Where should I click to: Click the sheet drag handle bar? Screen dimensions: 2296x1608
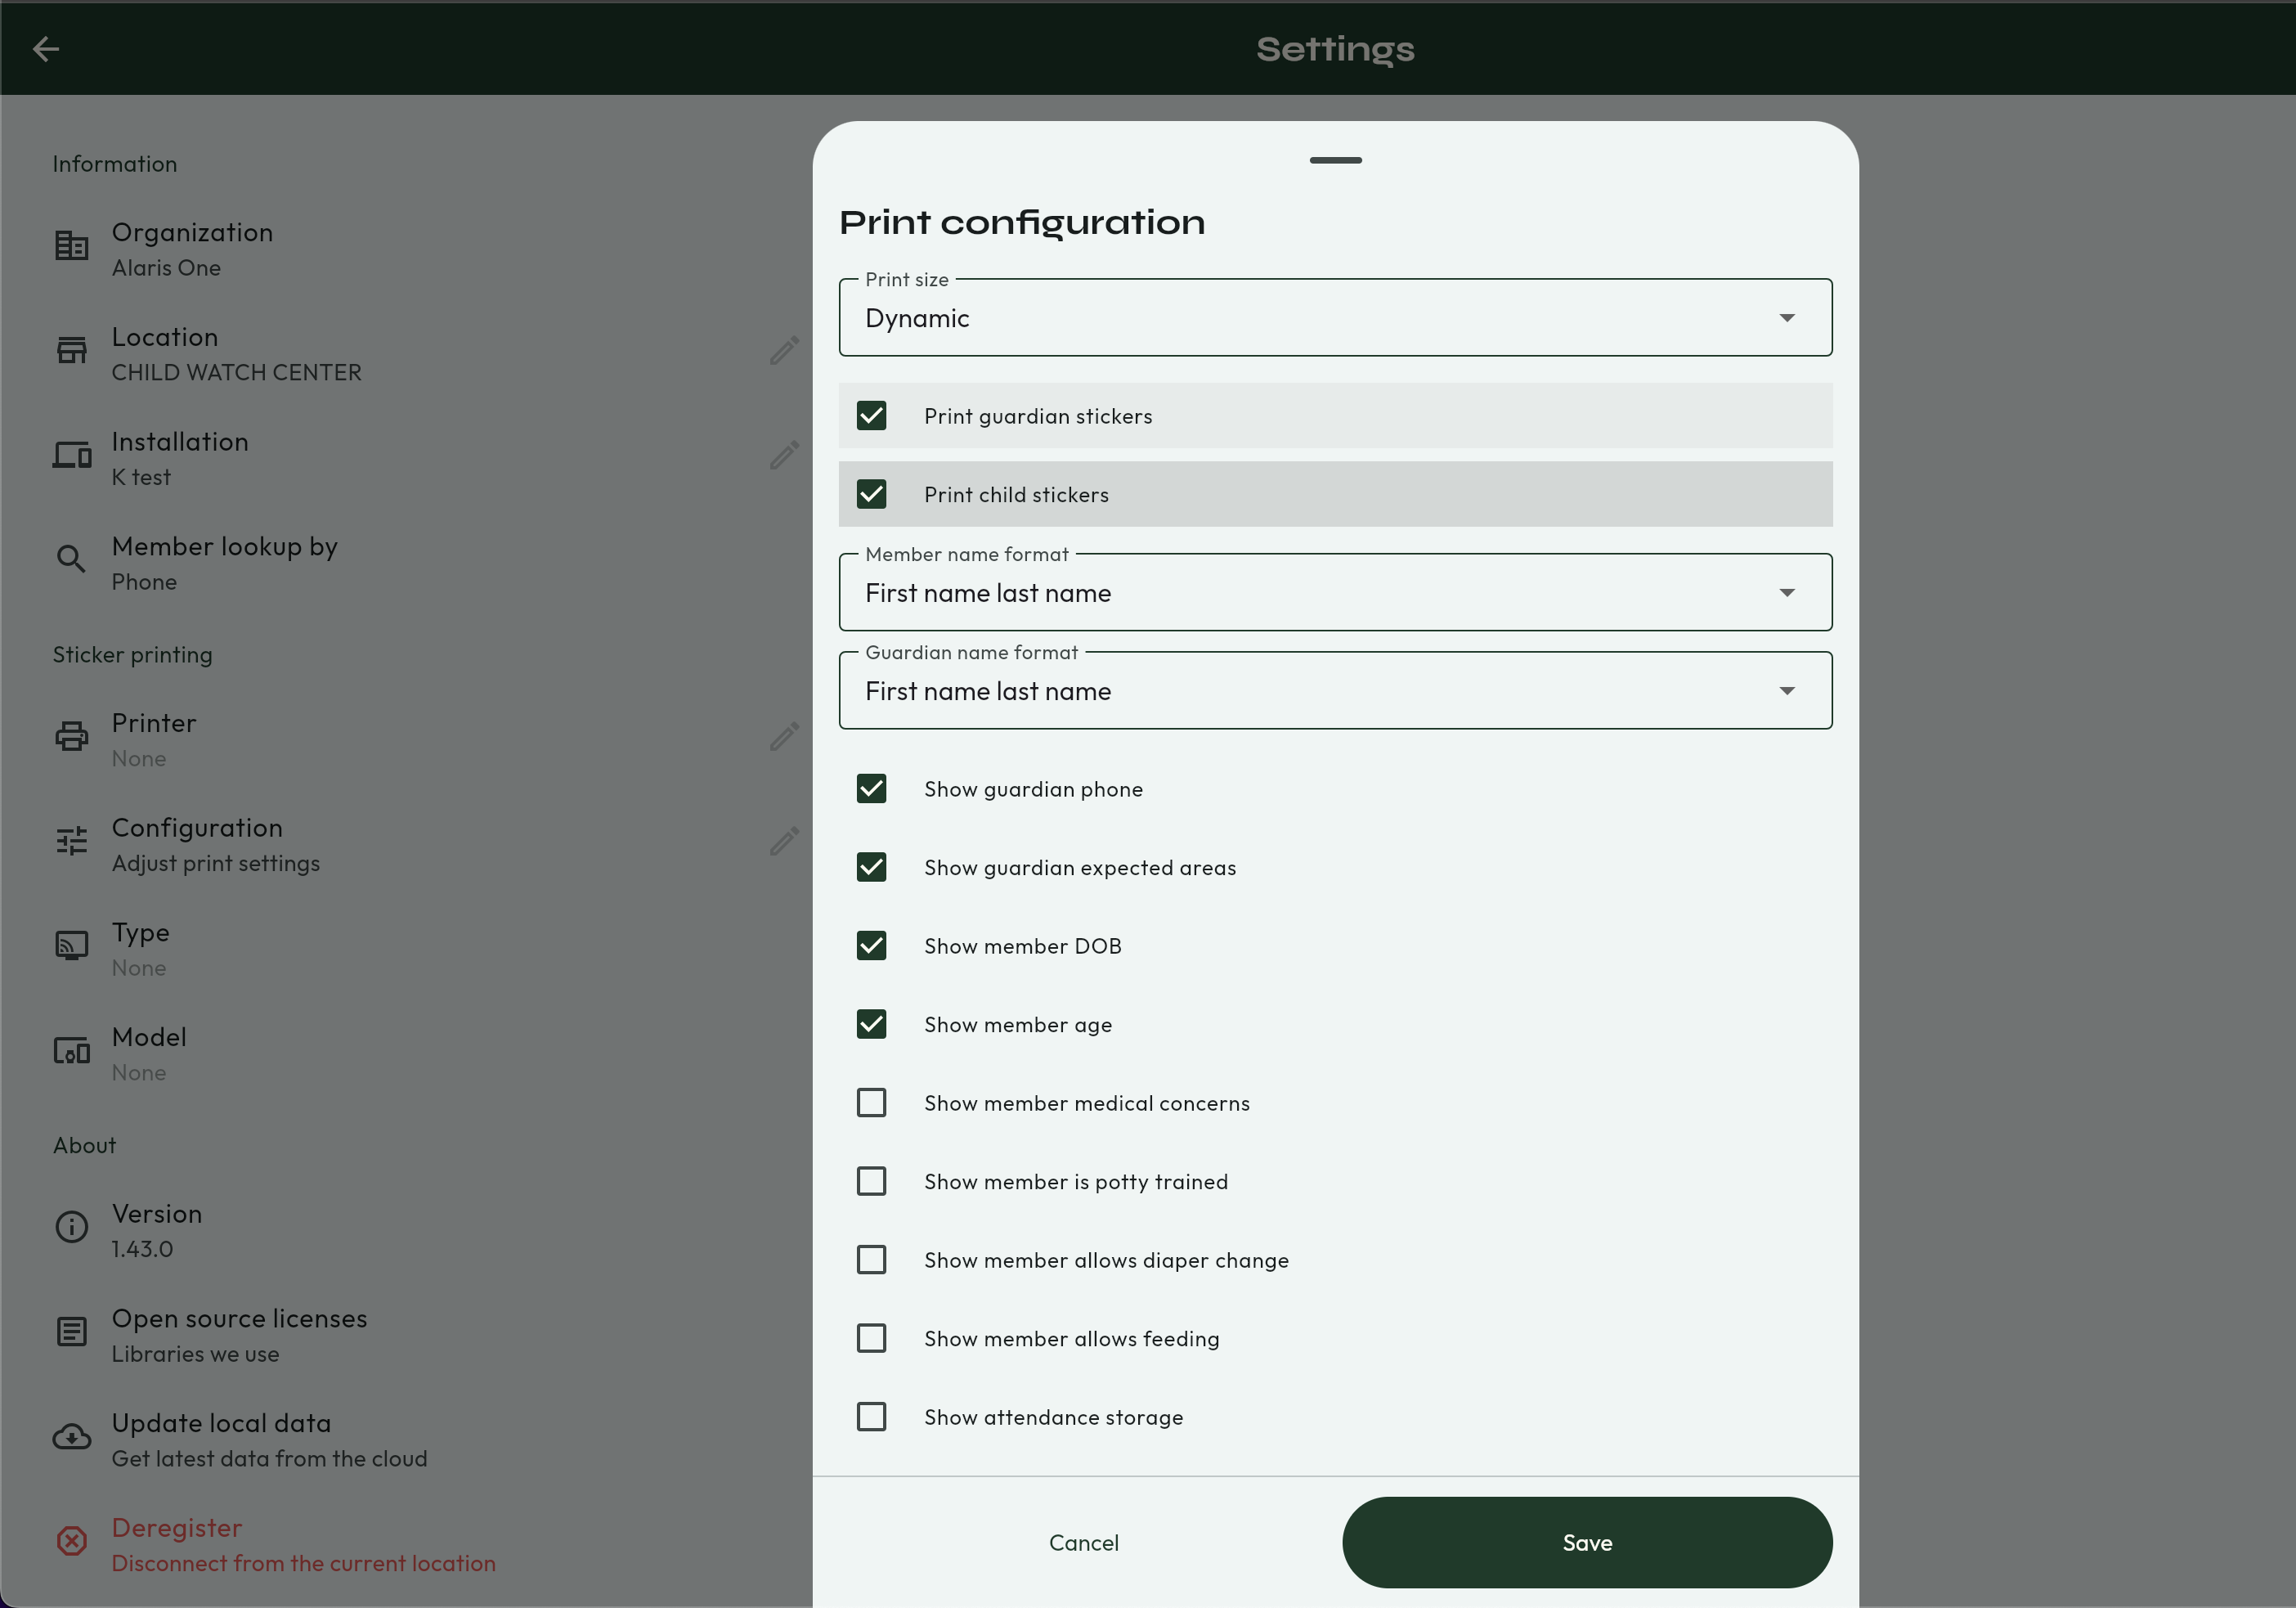click(1335, 160)
